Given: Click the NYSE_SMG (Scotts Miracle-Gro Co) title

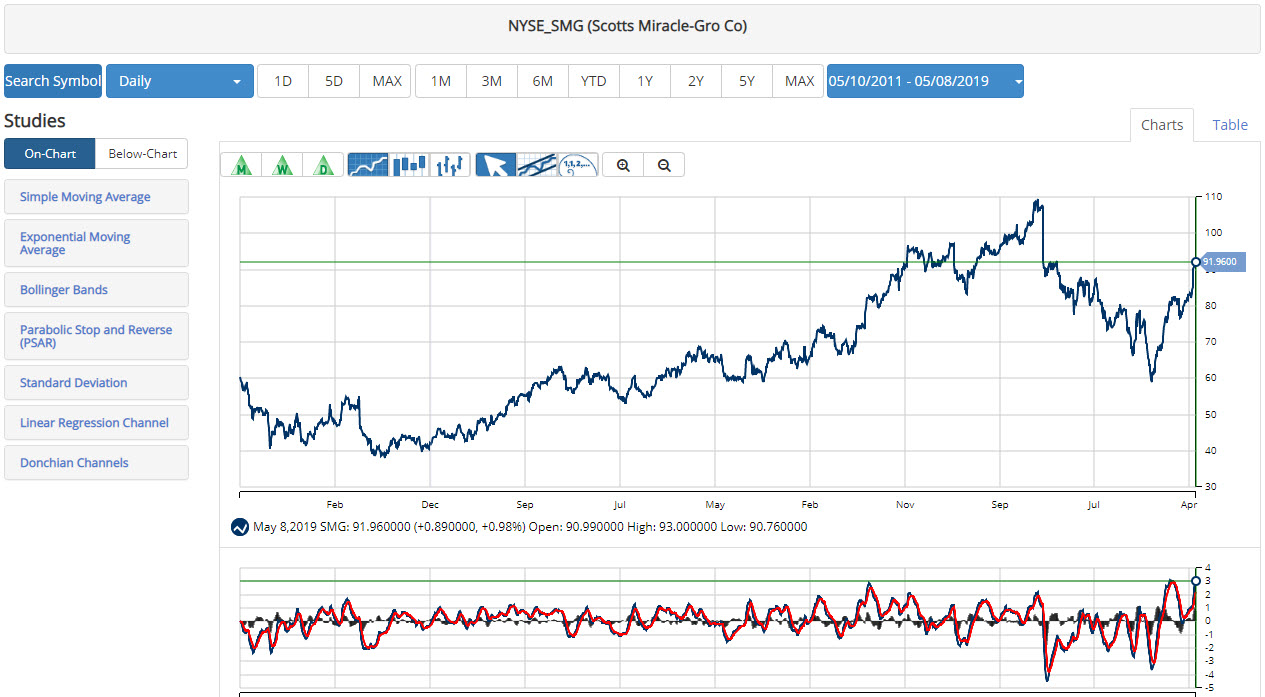Looking at the screenshot, I should [627, 26].
